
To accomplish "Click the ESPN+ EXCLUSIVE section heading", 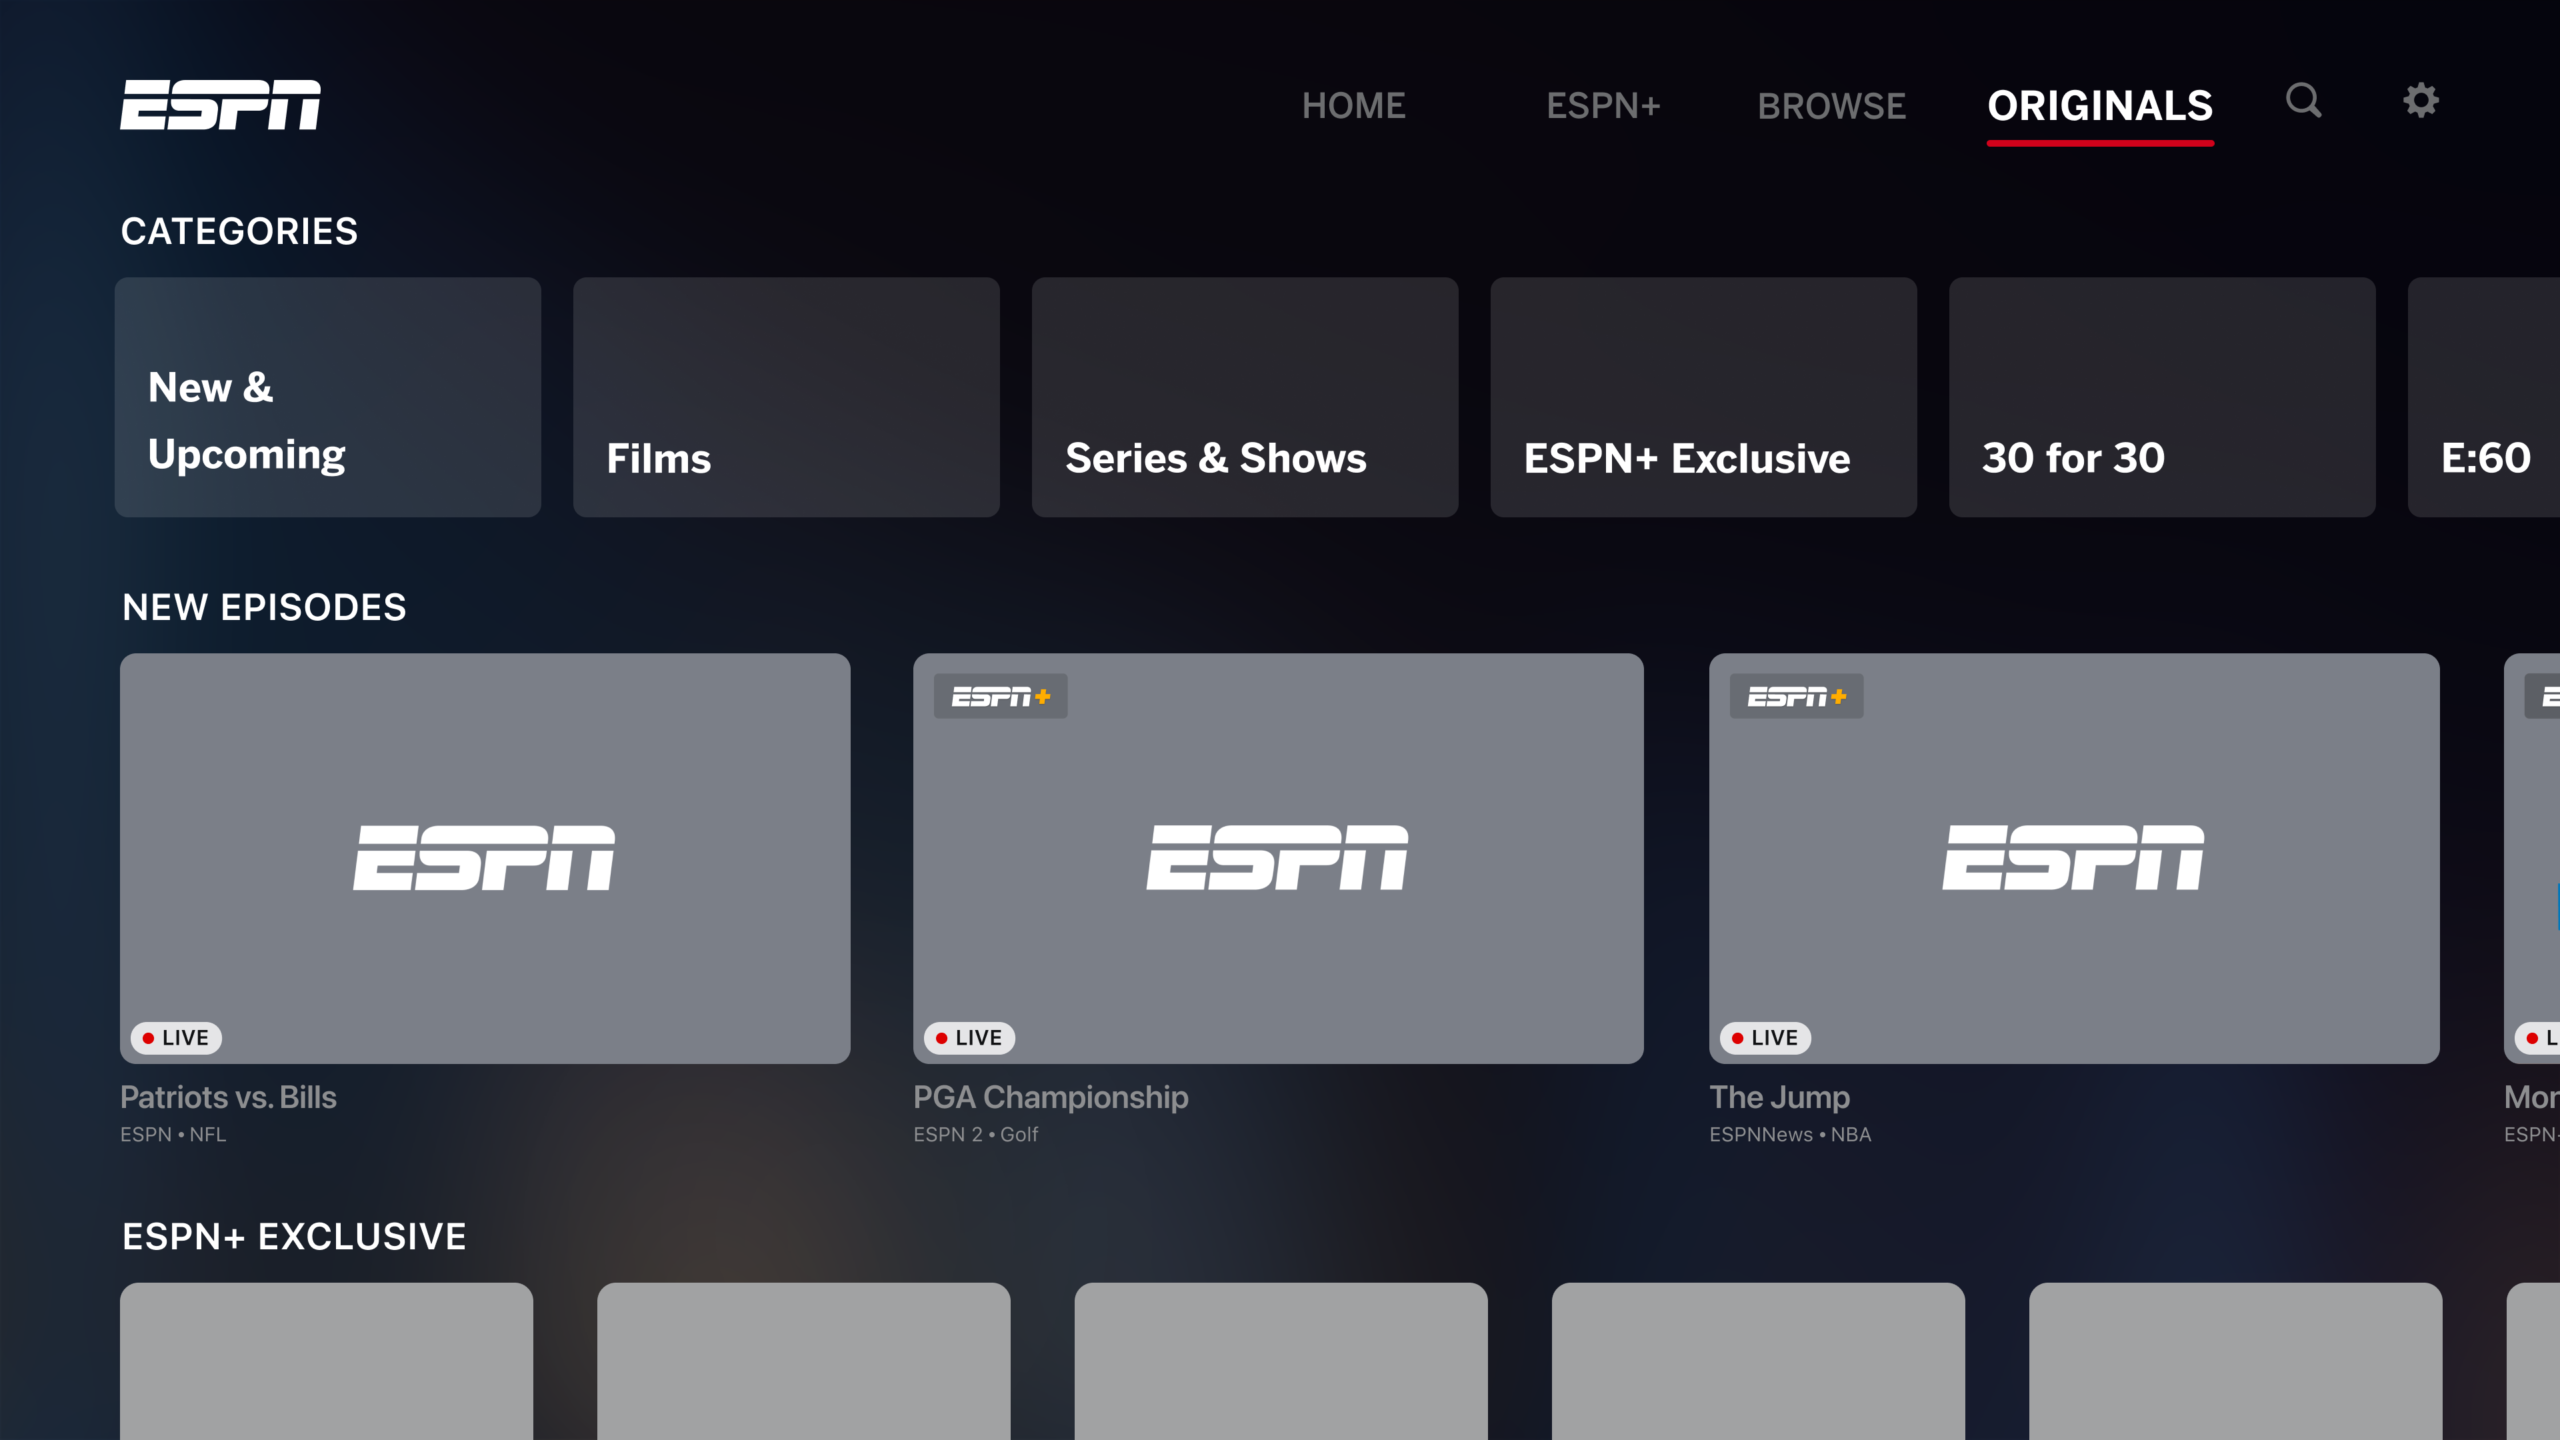I will tap(294, 1236).
